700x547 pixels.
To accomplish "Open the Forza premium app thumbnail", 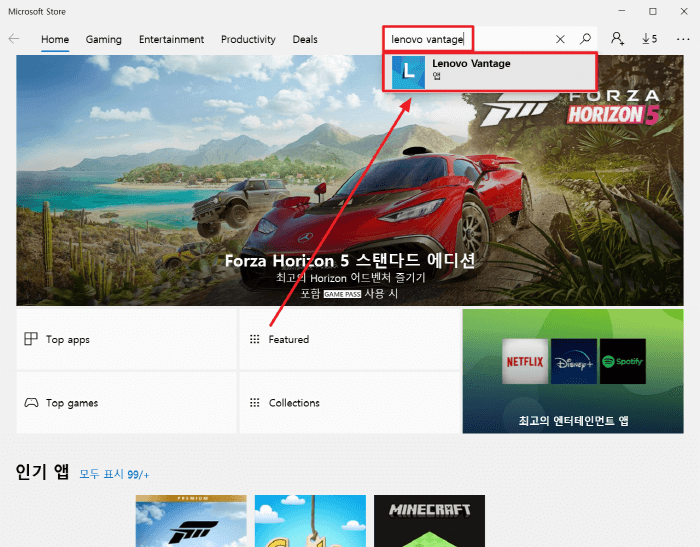I will click(191, 521).
